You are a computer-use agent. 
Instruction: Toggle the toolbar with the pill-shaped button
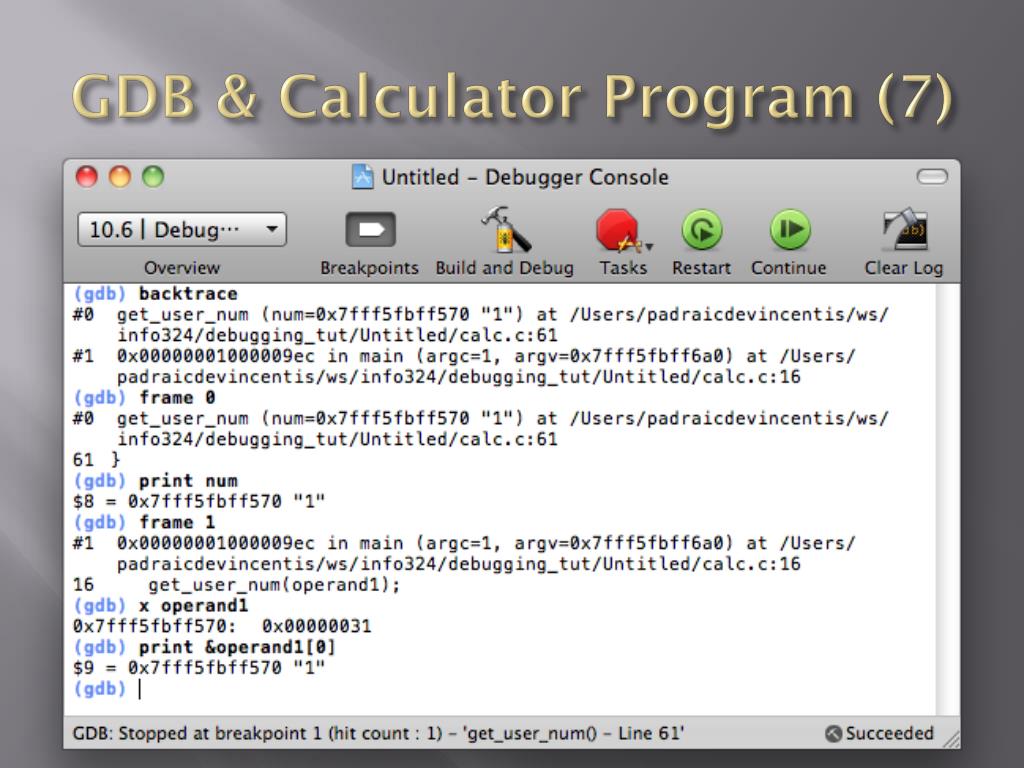point(931,176)
